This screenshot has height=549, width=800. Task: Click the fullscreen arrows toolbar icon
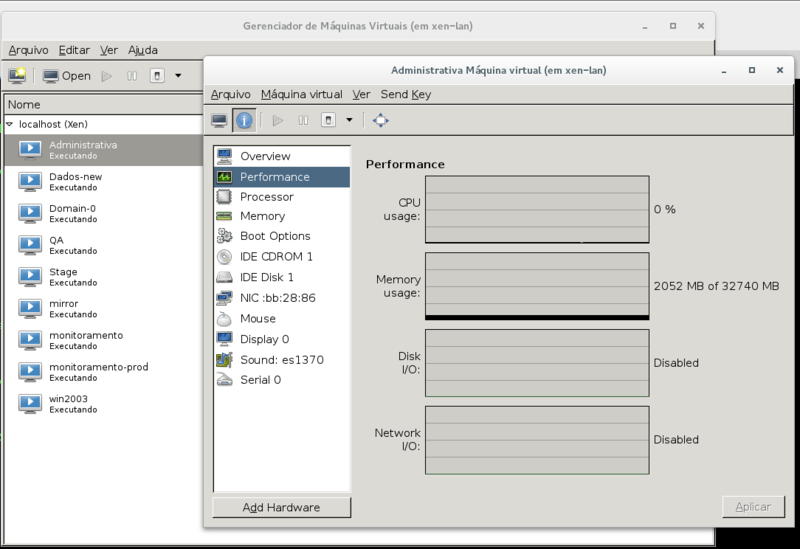pos(381,120)
